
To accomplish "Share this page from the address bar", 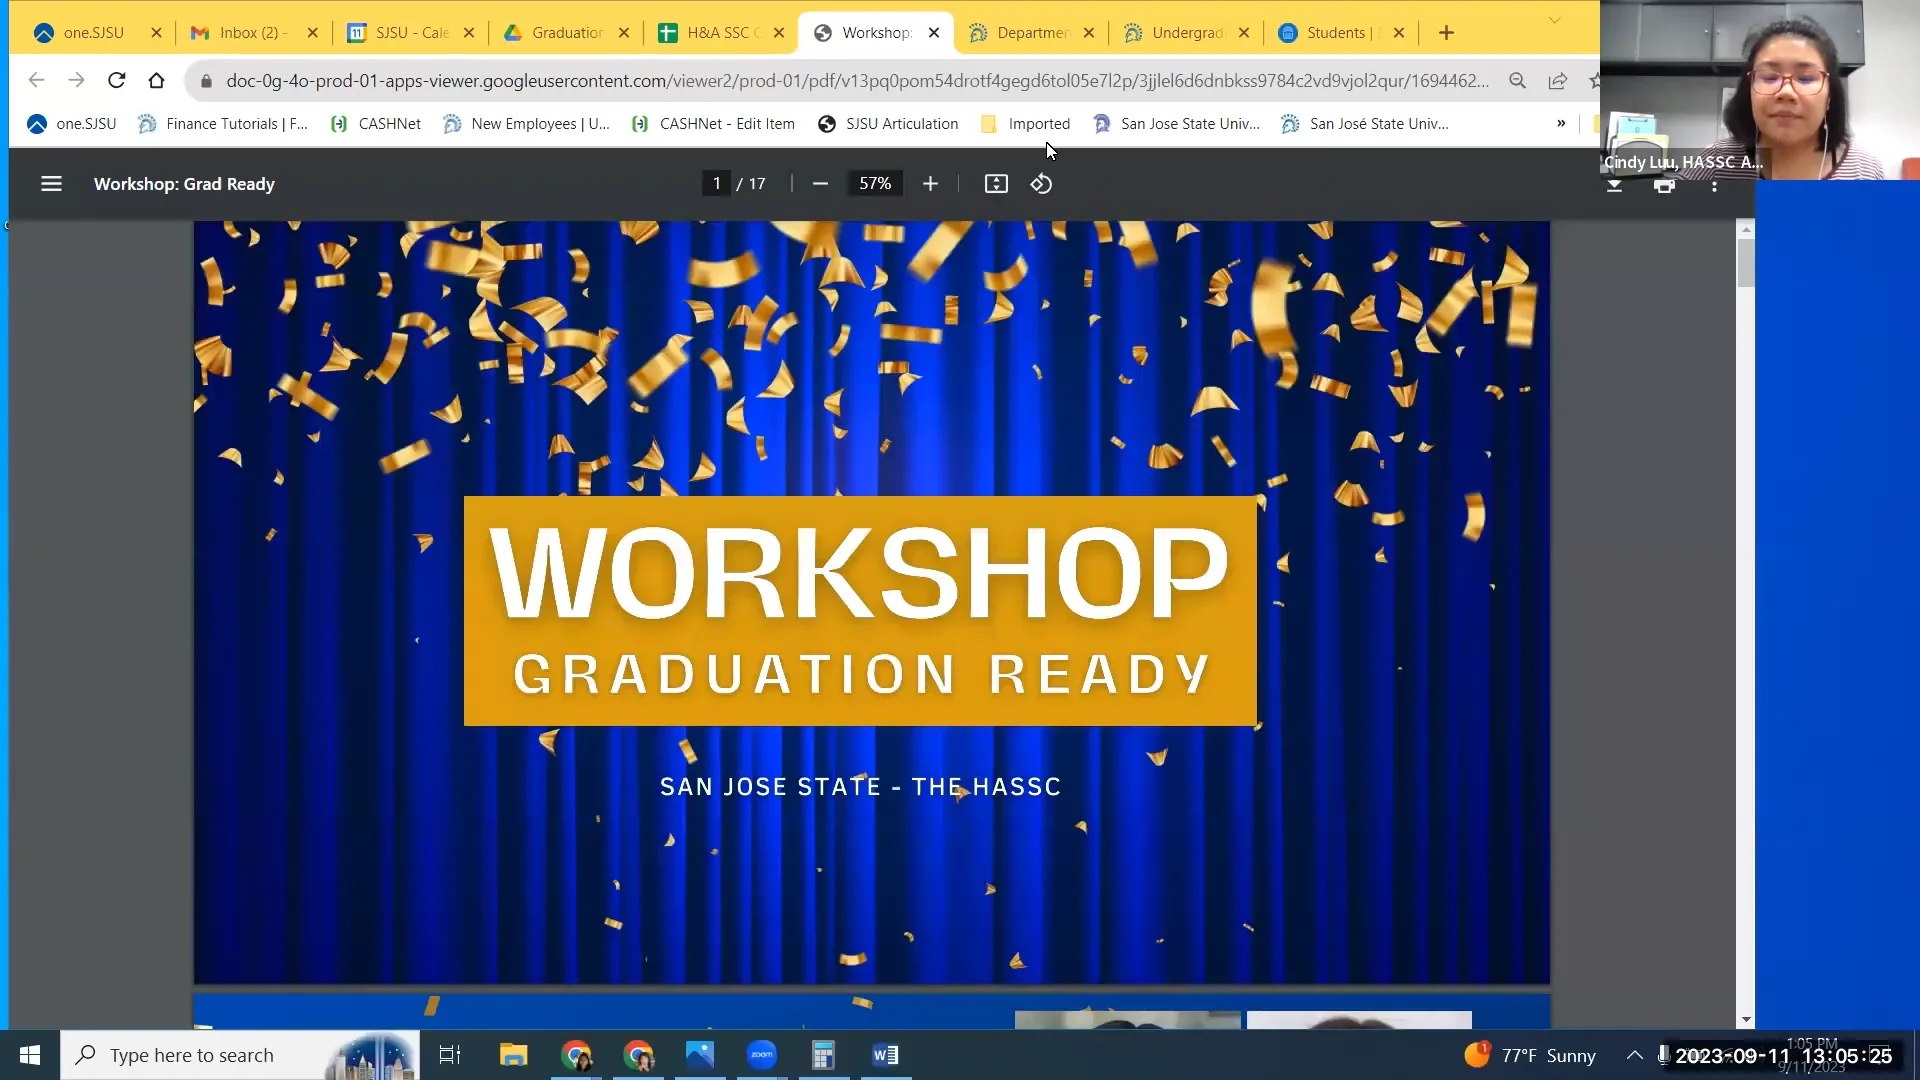I will (1557, 81).
